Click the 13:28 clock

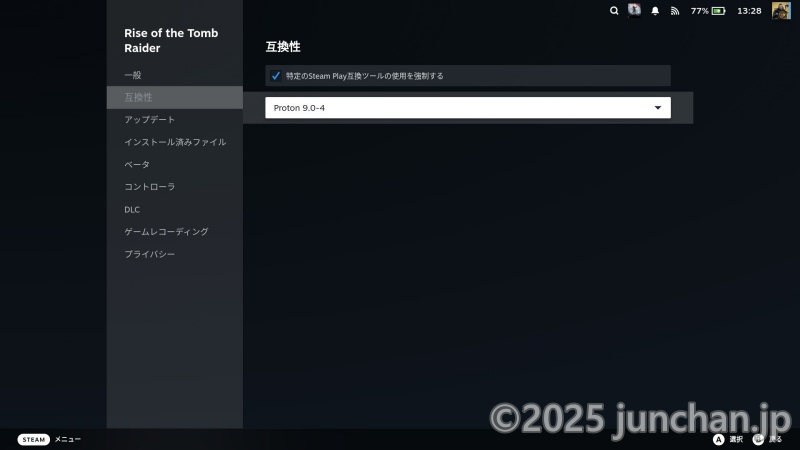tap(749, 11)
